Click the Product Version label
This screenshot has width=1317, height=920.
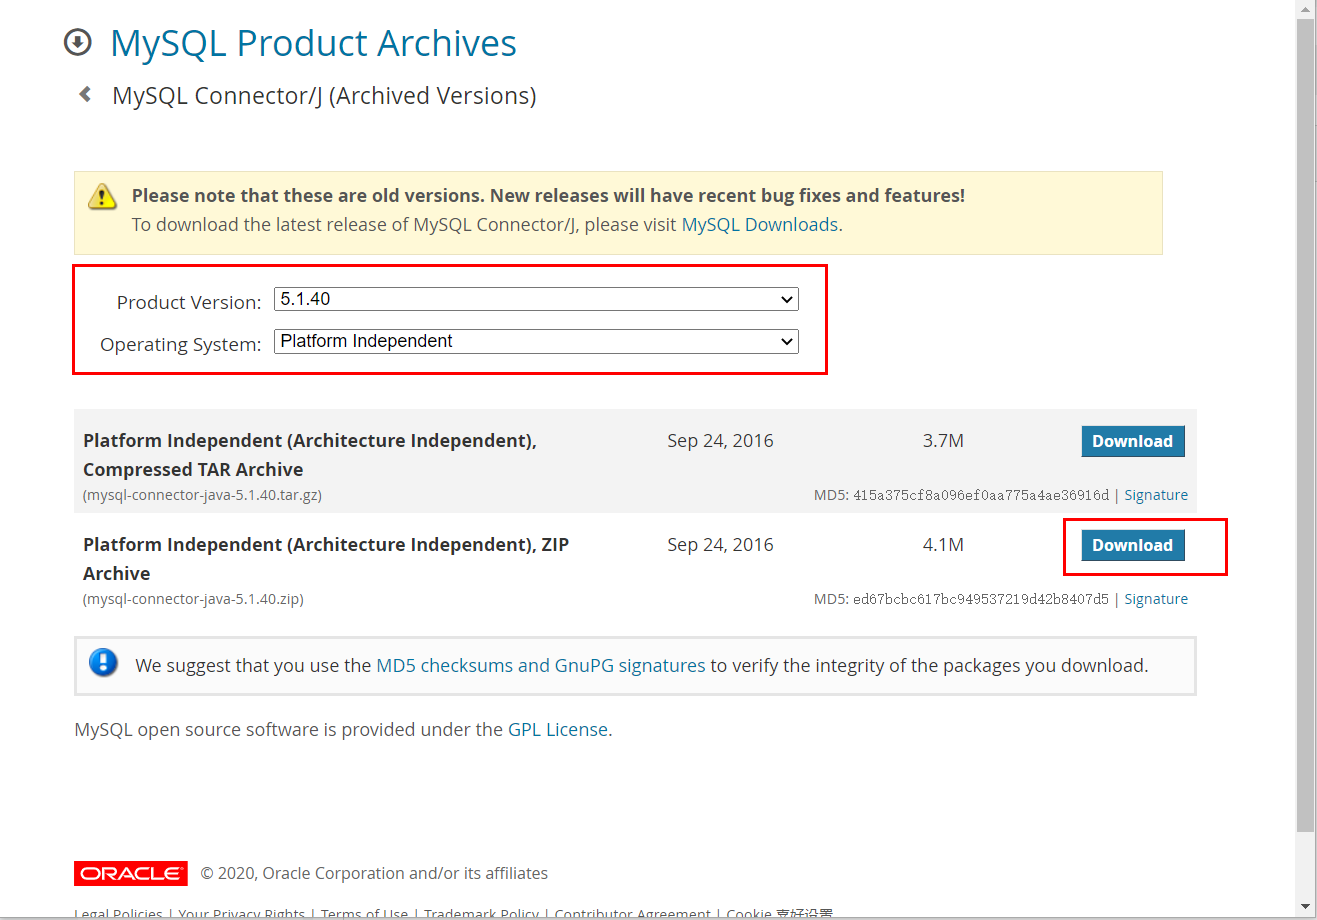189,302
